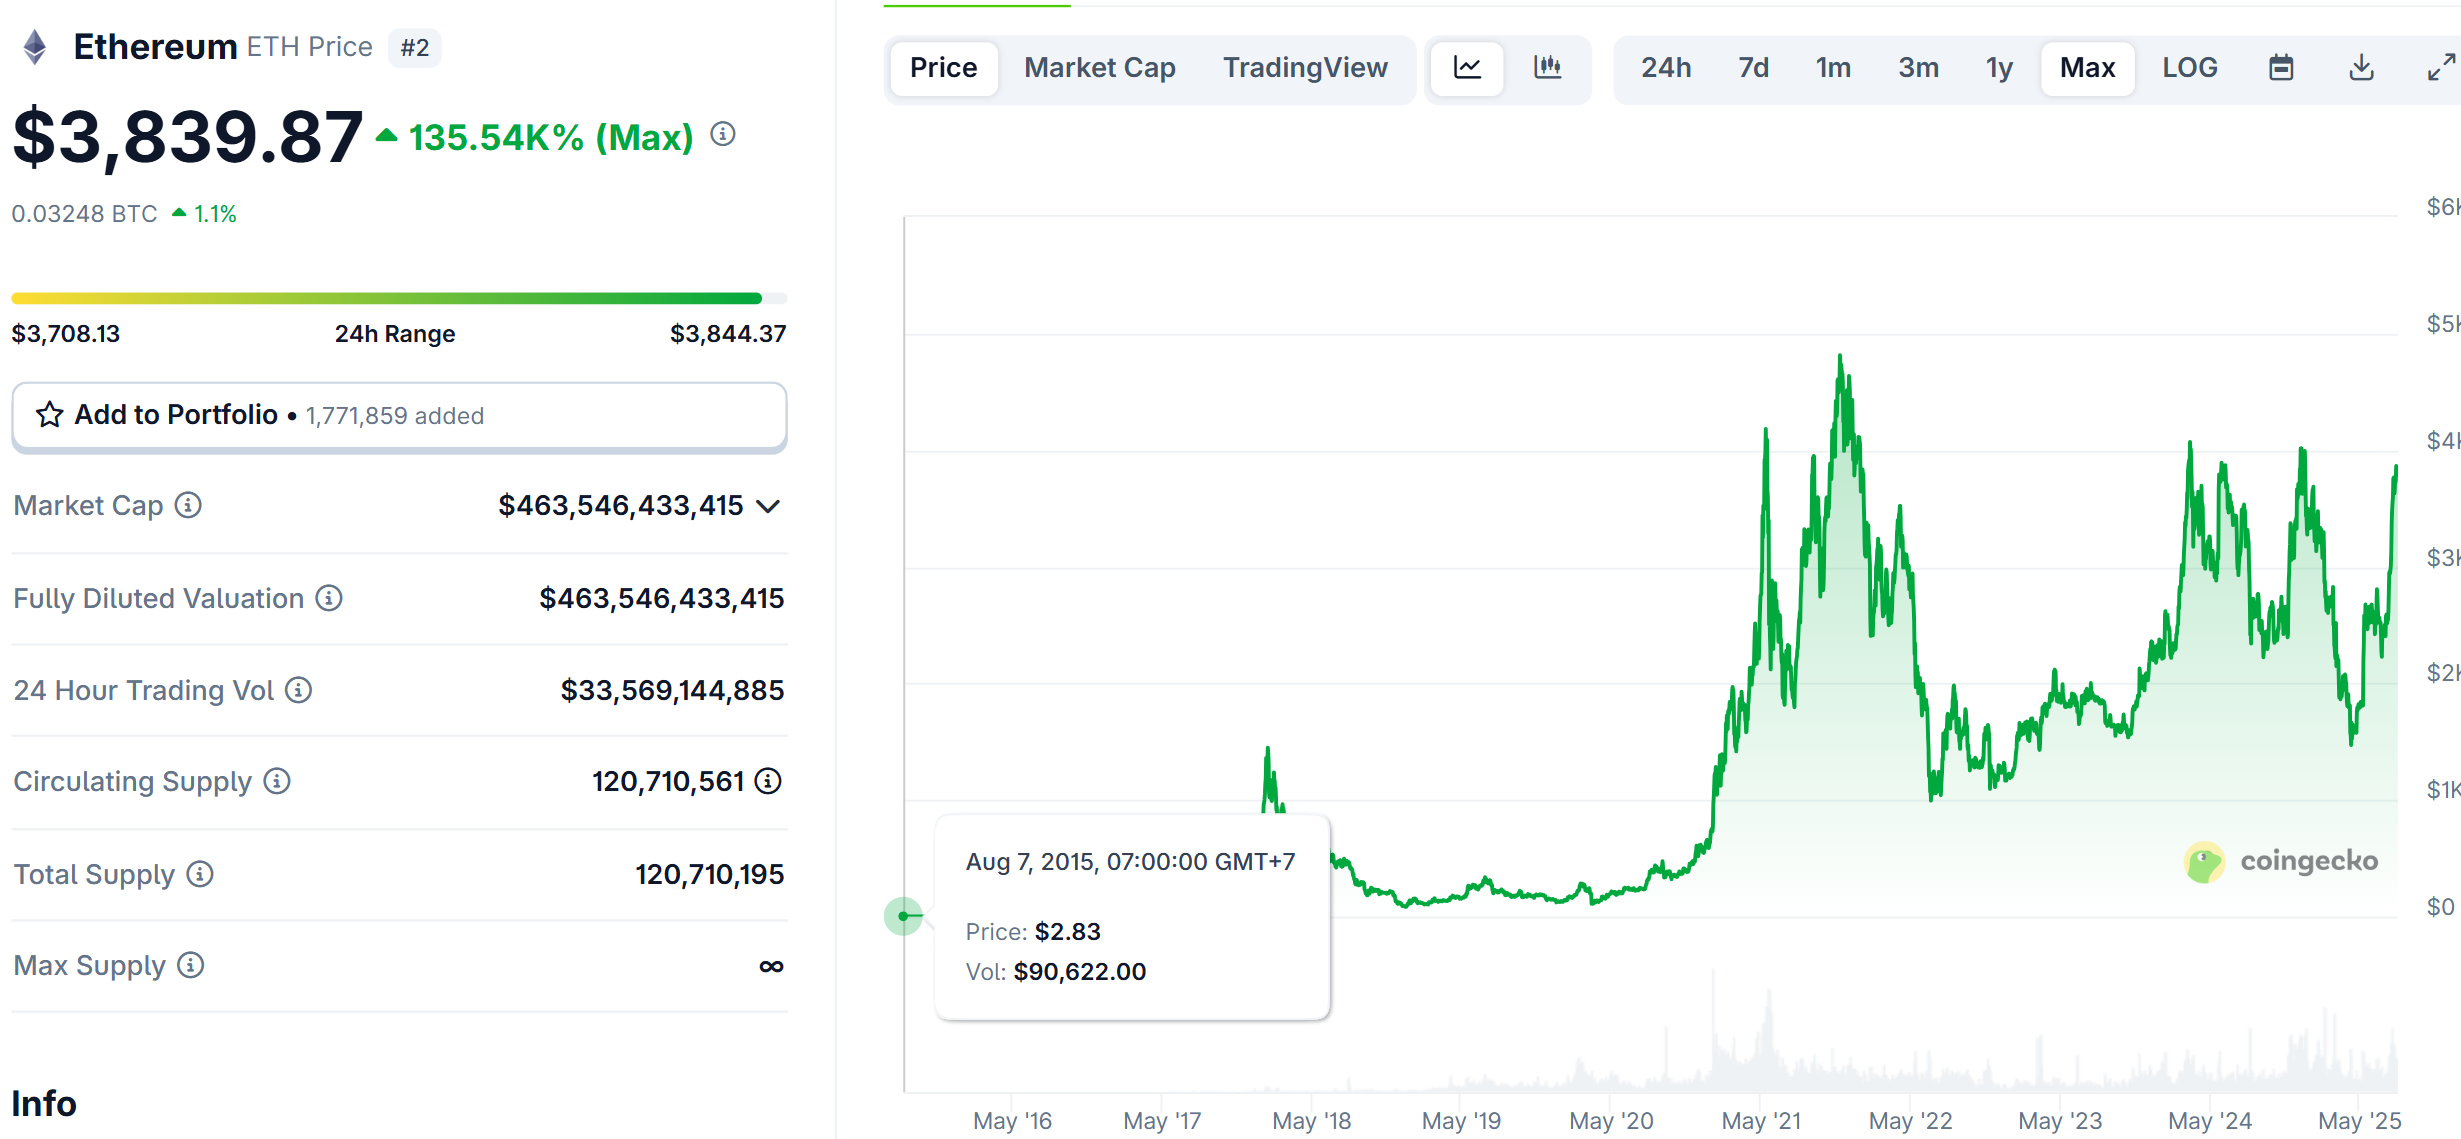The width and height of the screenshot is (2461, 1139).
Task: Open Total Supply info icon
Action: click(200, 874)
